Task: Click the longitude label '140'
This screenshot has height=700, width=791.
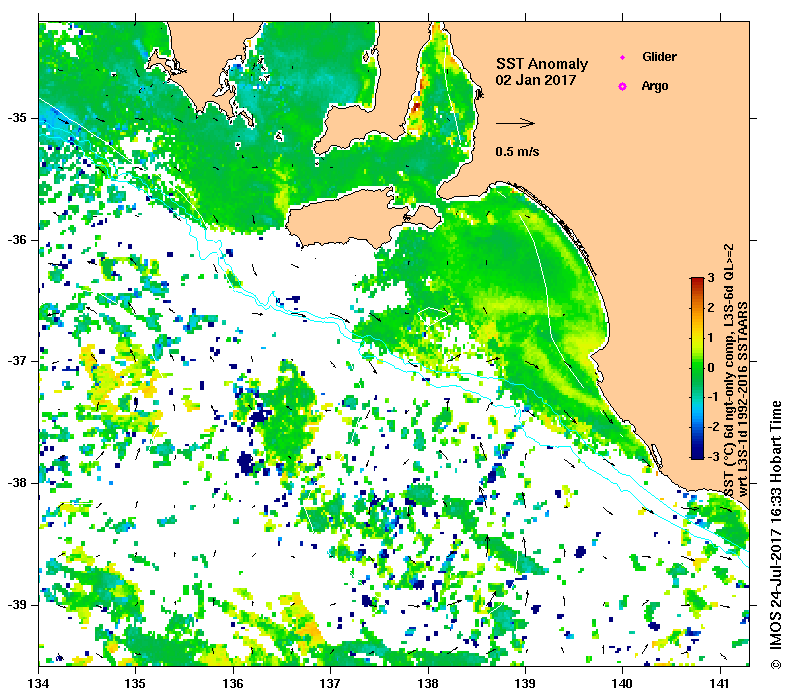Action: (622, 684)
